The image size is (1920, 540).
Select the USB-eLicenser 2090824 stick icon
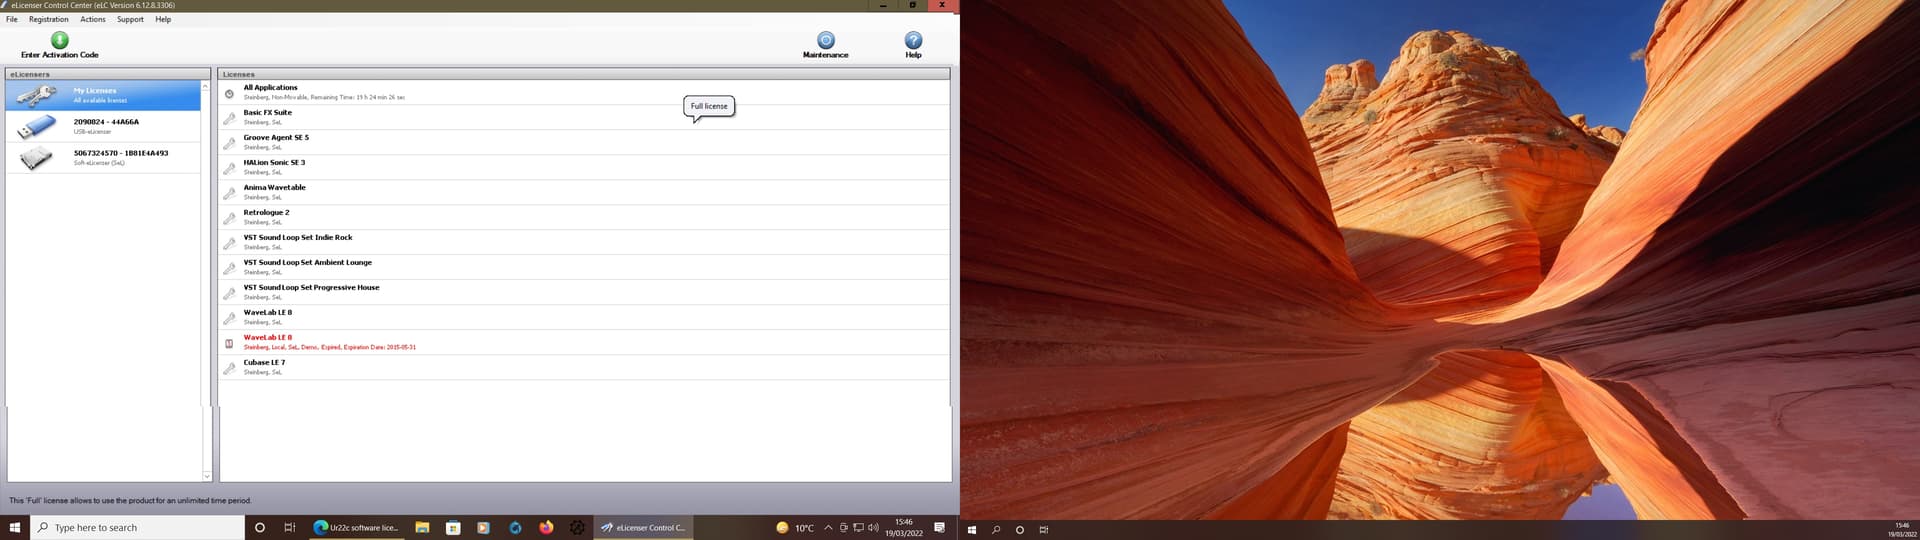coord(36,126)
